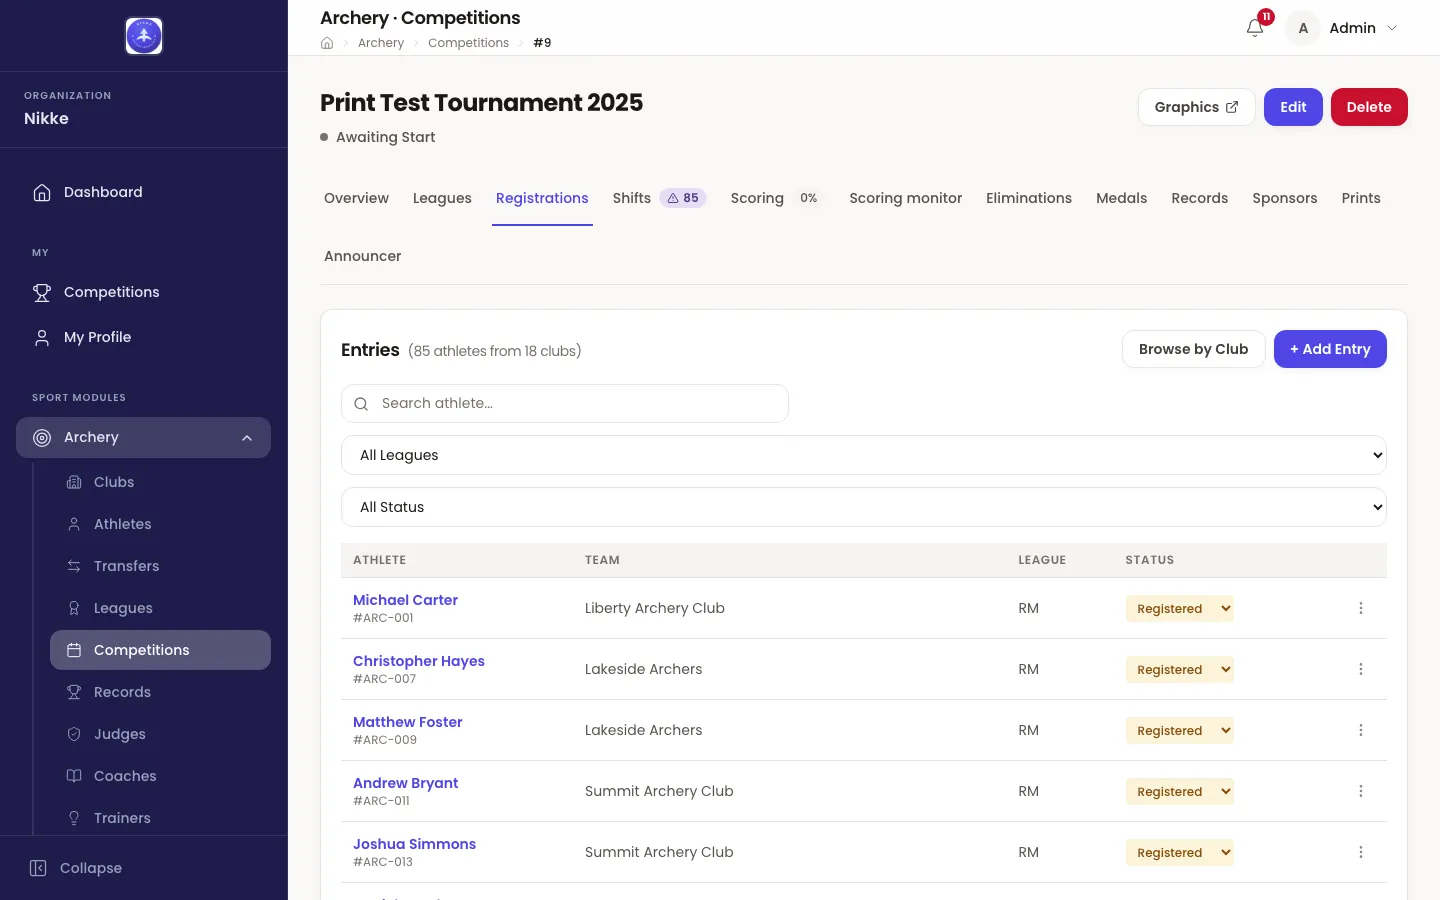The image size is (1440, 900).
Task: Click Archery in the breadcrumb
Action: [x=381, y=43]
